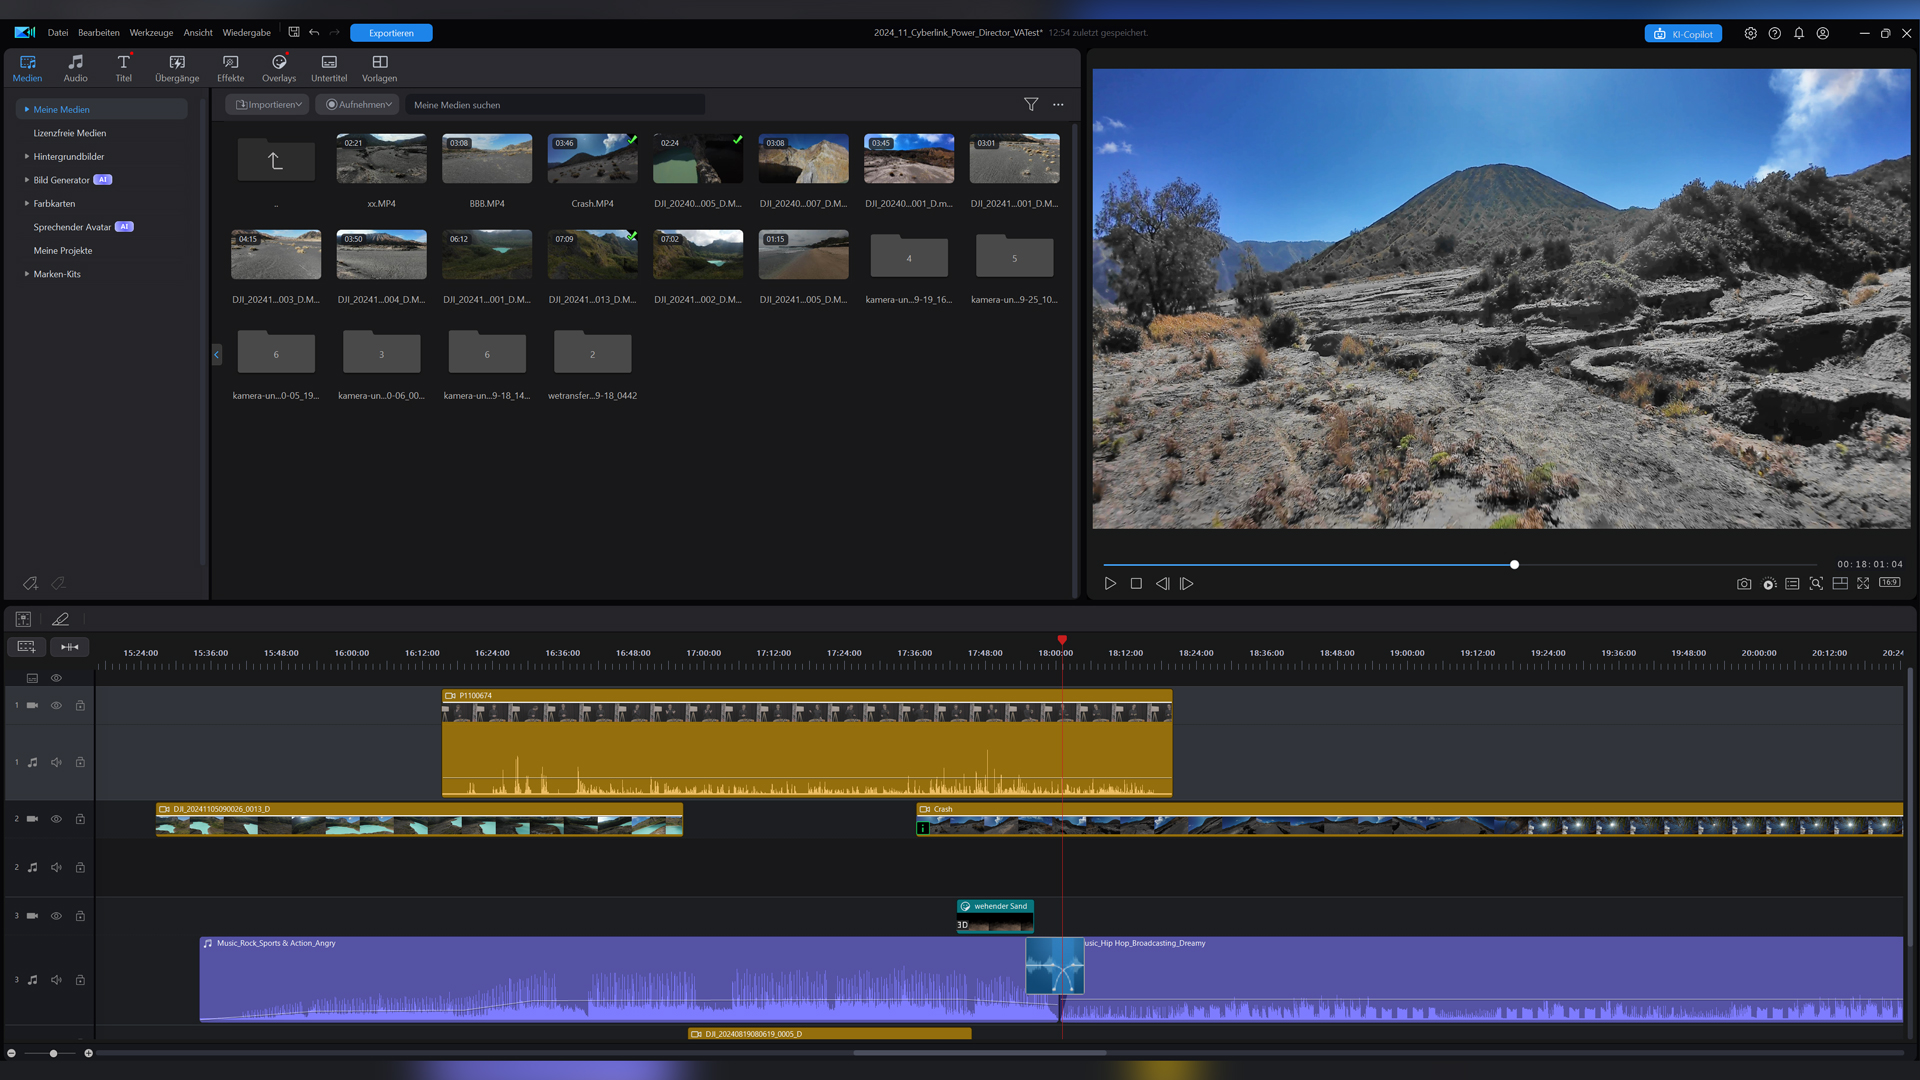Step to next frame in preview
Image resolution: width=1920 pixels, height=1080 pixels.
[x=1187, y=584]
